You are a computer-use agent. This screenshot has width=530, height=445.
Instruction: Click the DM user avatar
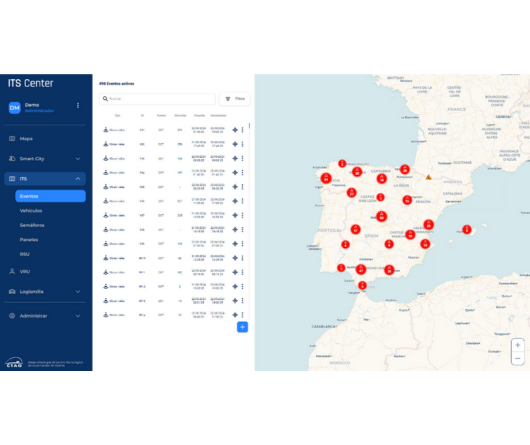pyautogui.click(x=15, y=108)
